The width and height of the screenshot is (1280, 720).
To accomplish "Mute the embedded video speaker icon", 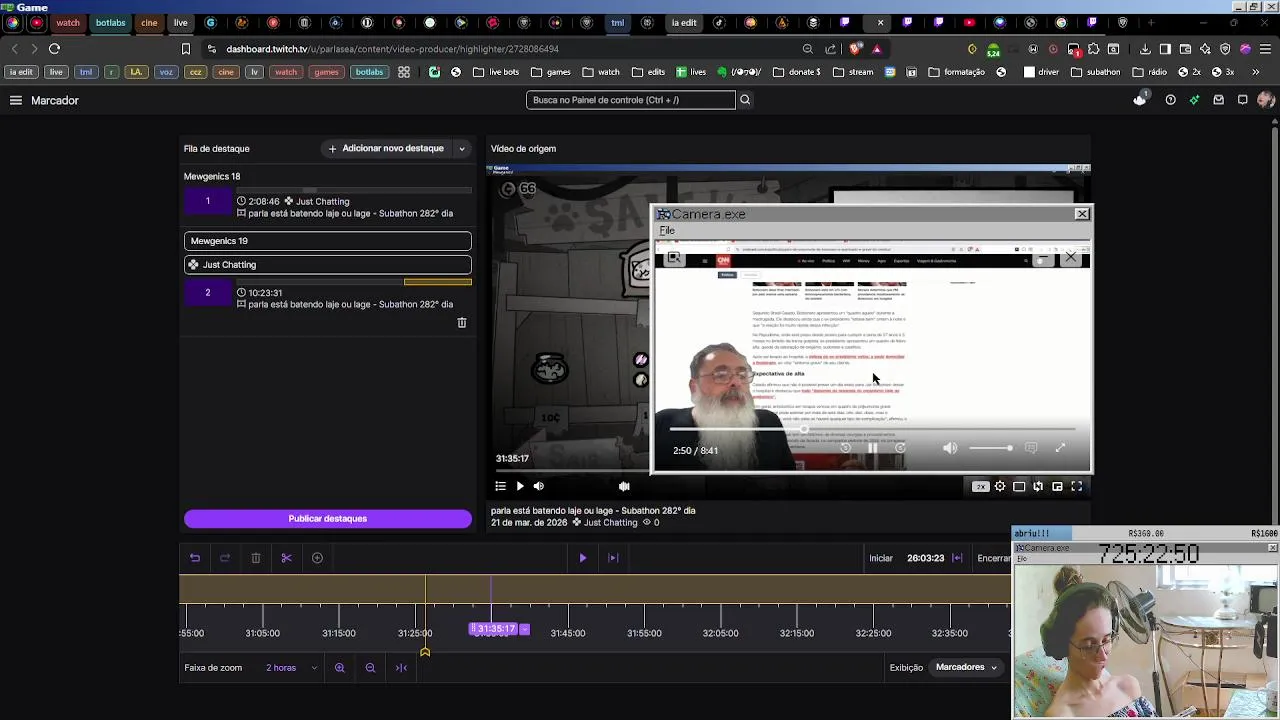I will click(x=950, y=449).
